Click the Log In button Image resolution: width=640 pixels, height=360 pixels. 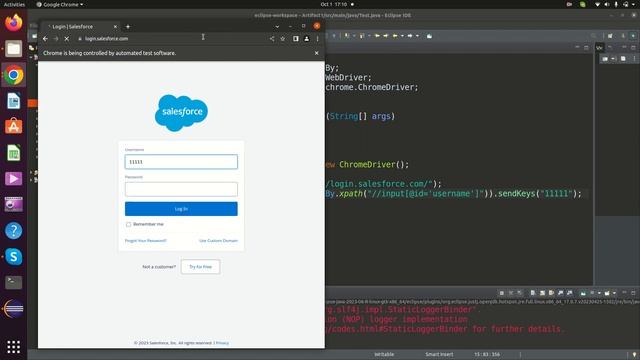pos(181,209)
